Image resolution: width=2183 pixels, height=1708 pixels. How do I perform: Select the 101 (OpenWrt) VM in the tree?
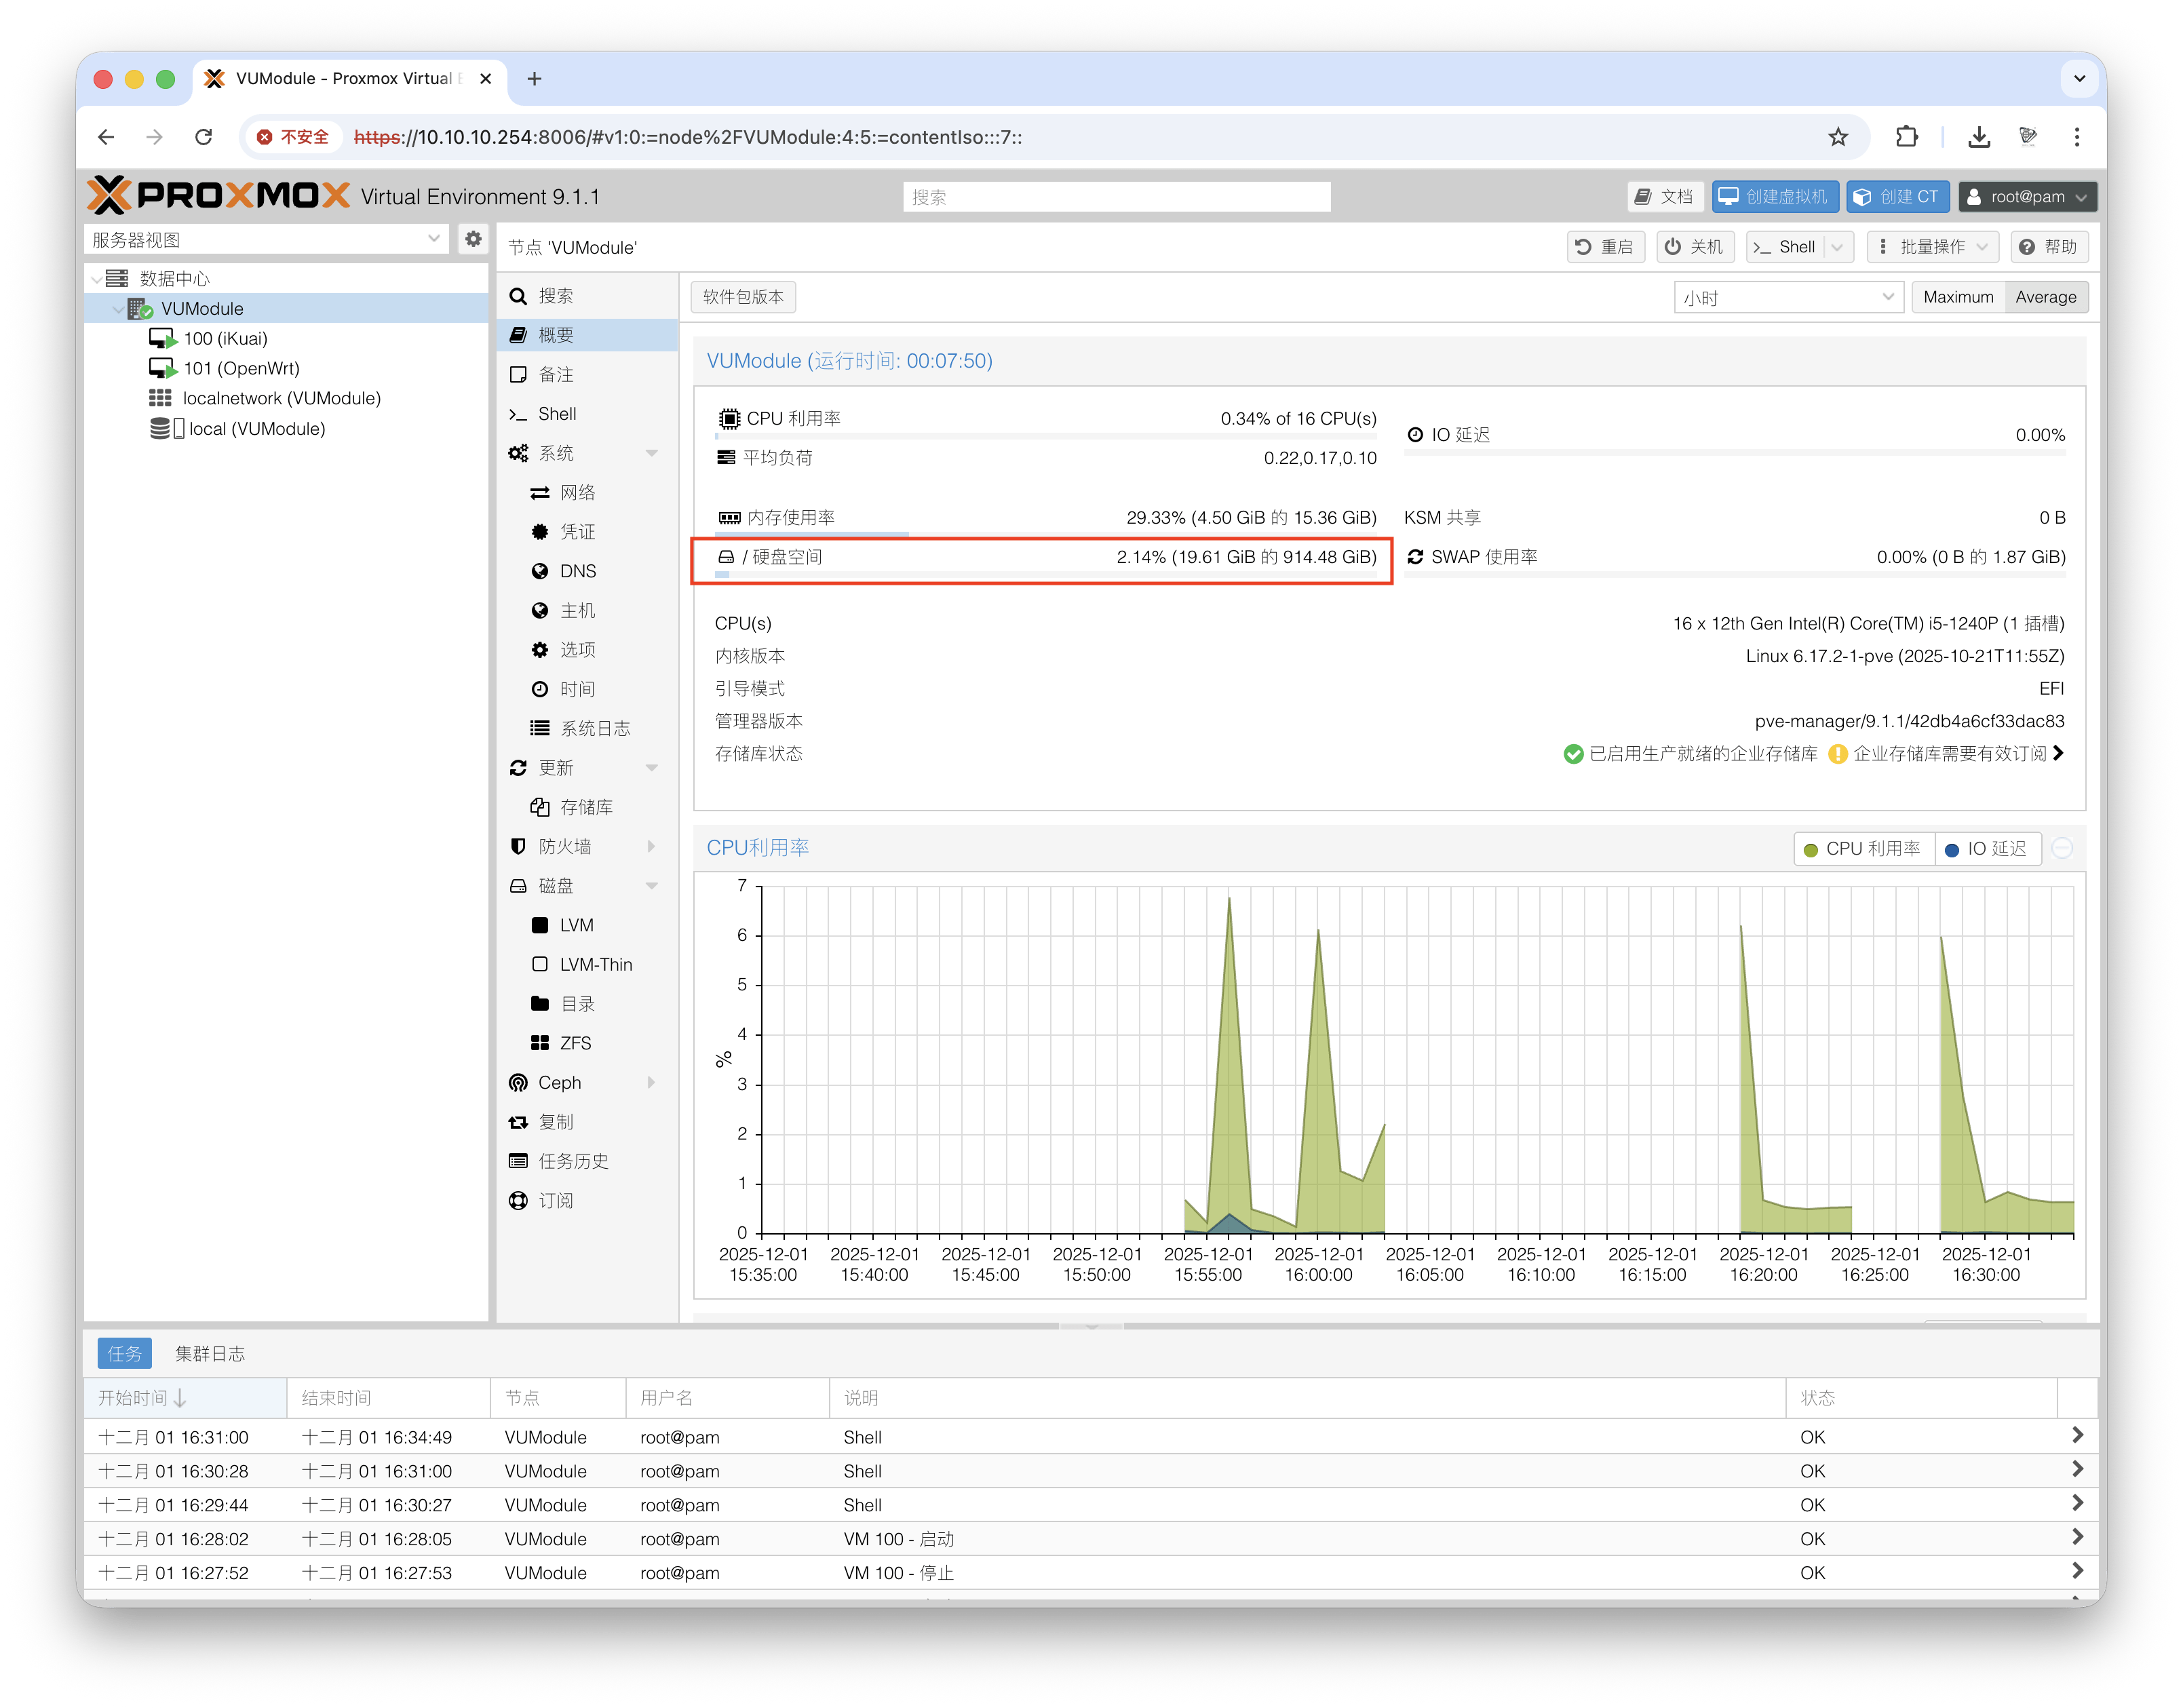click(x=240, y=368)
